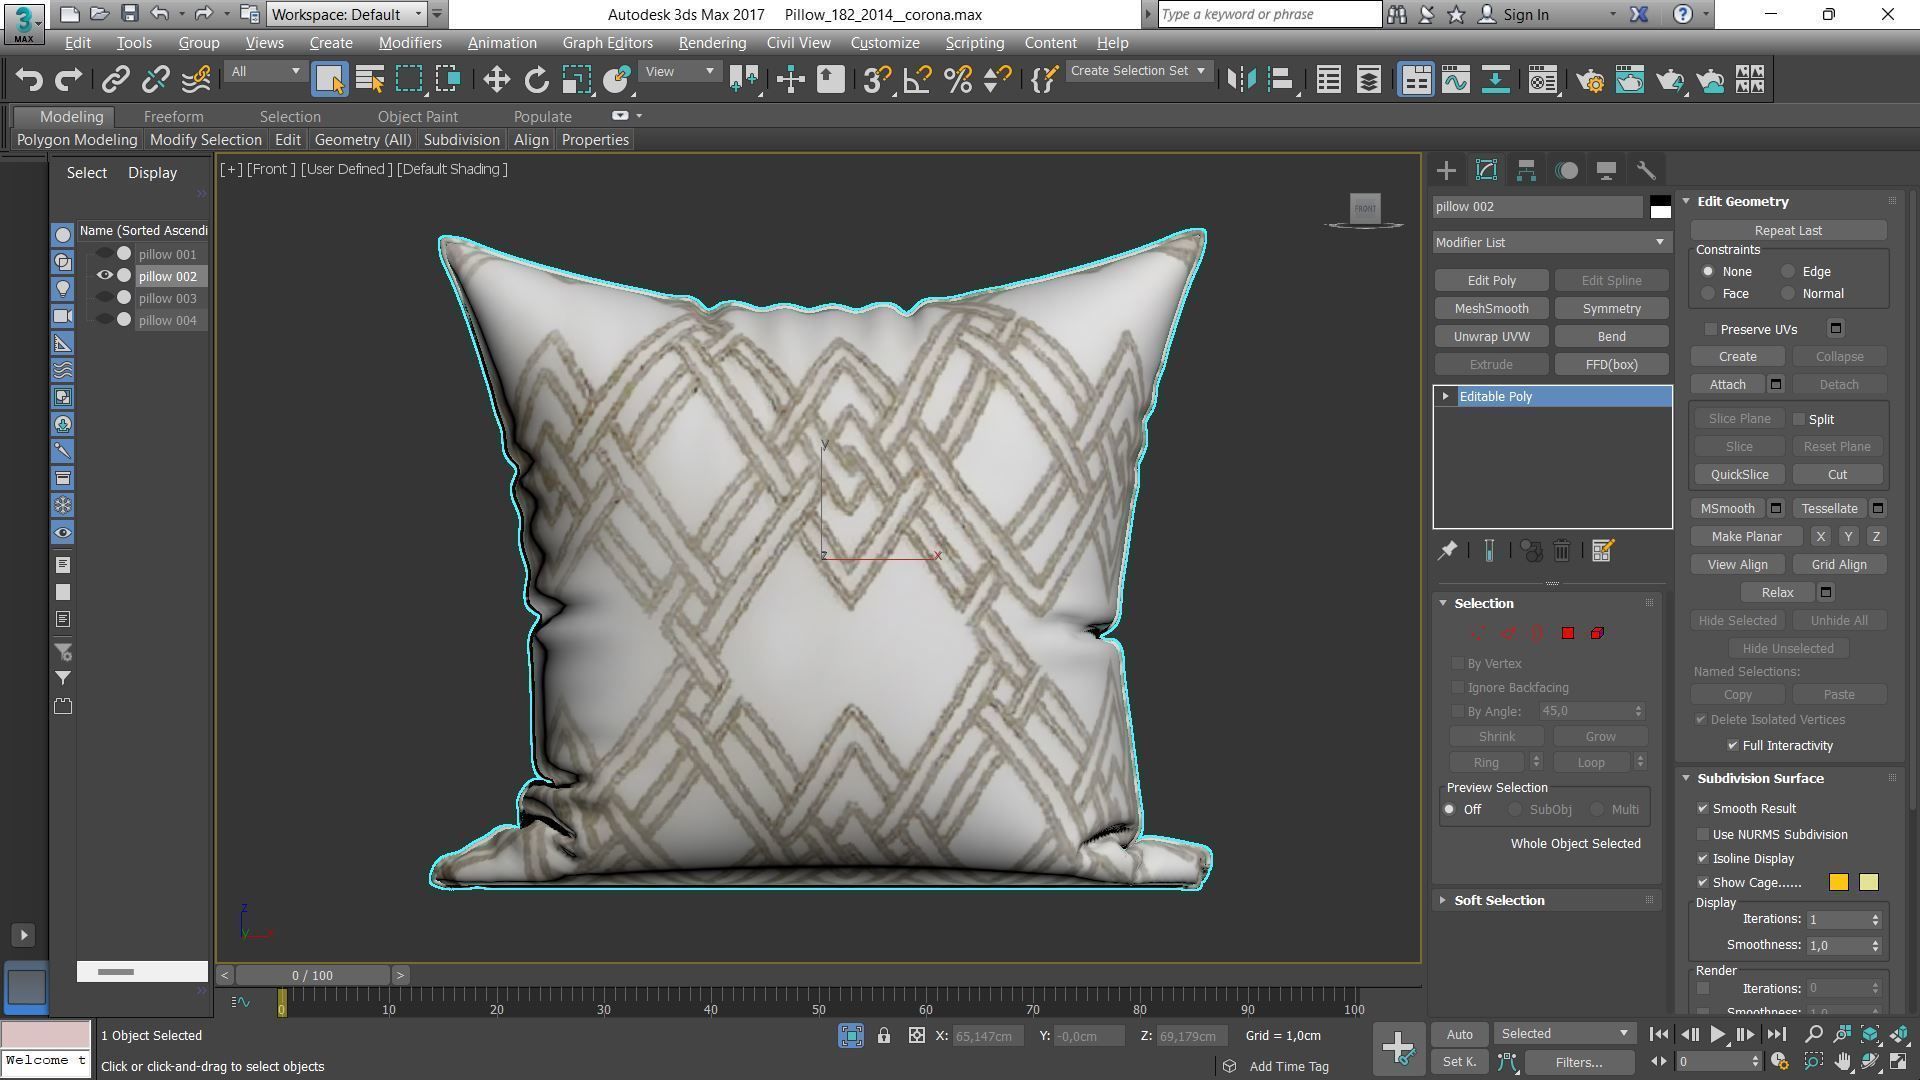Click Remove modifier trash icon
This screenshot has width=1920, height=1080.
click(x=1562, y=551)
